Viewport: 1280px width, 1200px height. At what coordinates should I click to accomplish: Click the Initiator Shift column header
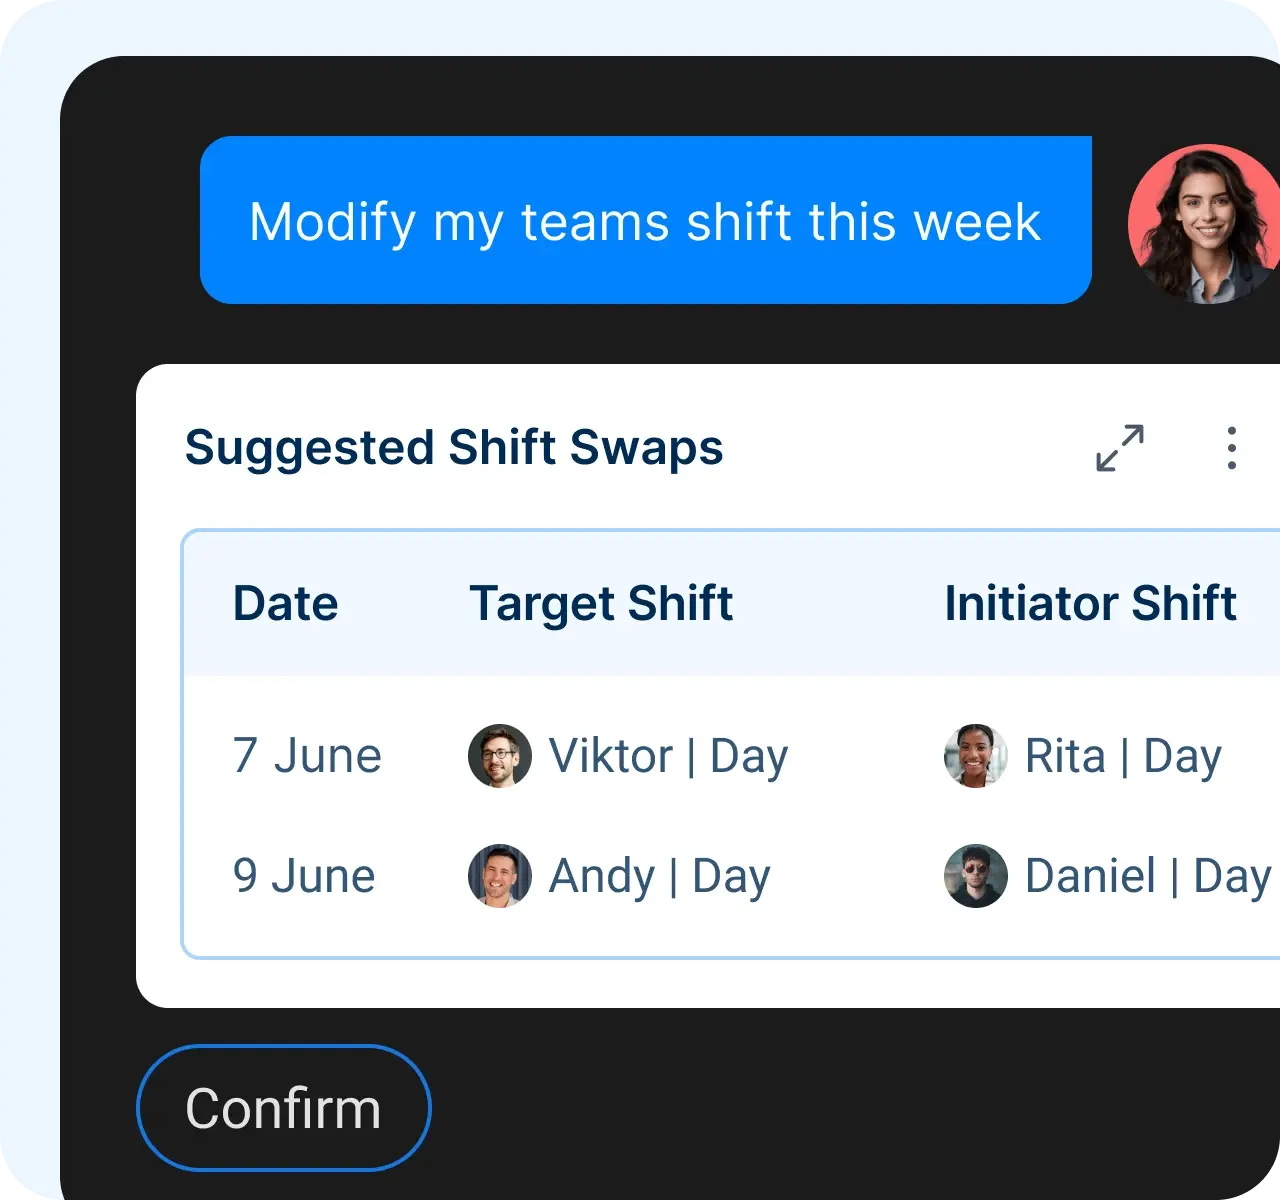tap(1091, 603)
